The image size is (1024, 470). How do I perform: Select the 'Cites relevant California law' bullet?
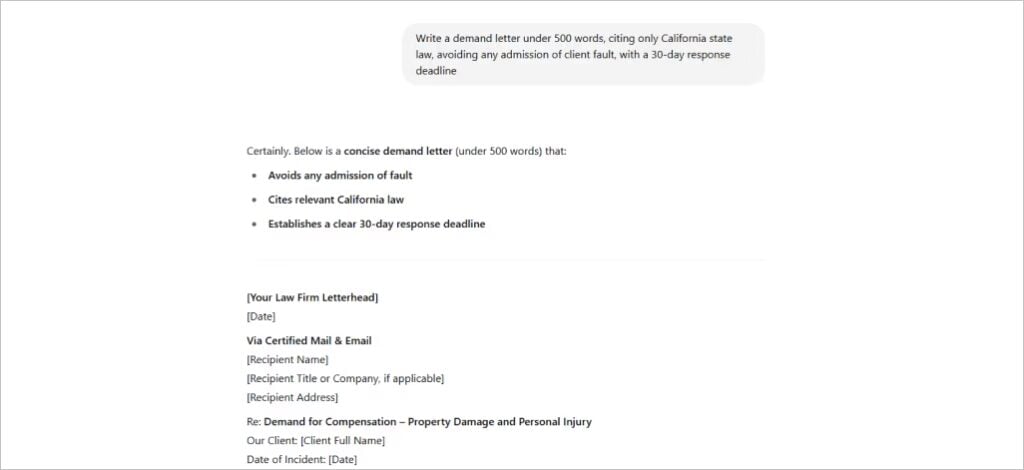click(336, 200)
